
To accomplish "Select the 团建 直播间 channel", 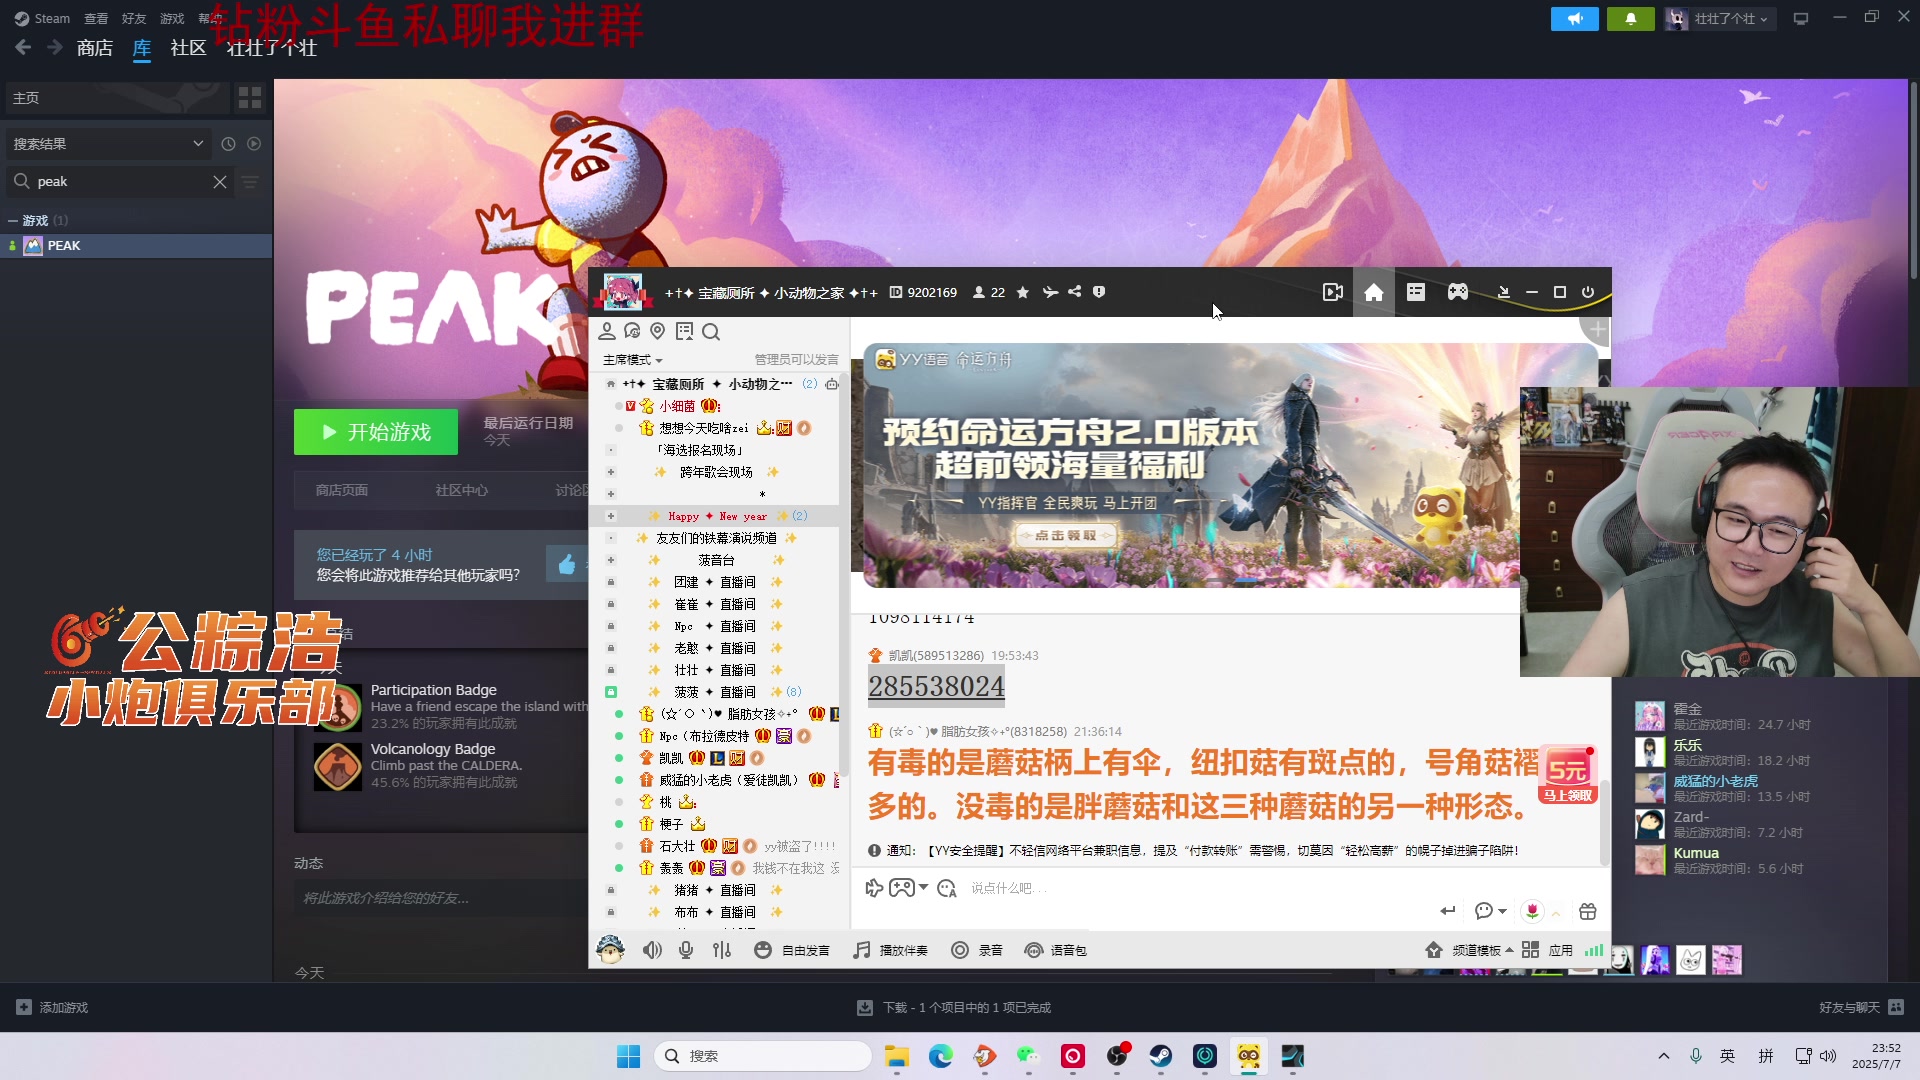I will coord(714,582).
